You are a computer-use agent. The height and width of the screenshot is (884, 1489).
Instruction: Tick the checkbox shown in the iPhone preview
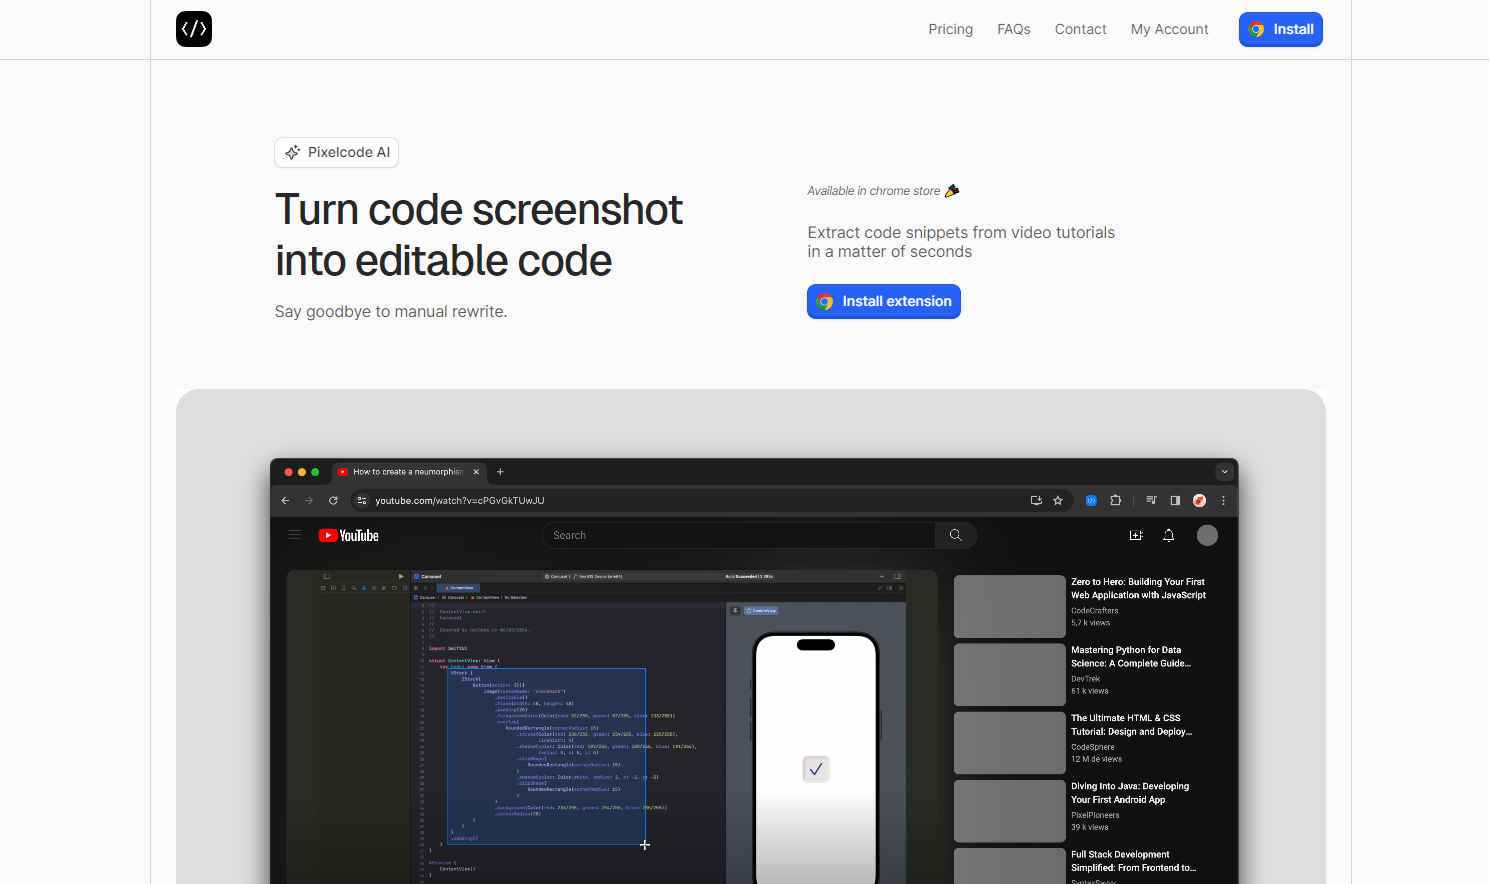tap(815, 768)
